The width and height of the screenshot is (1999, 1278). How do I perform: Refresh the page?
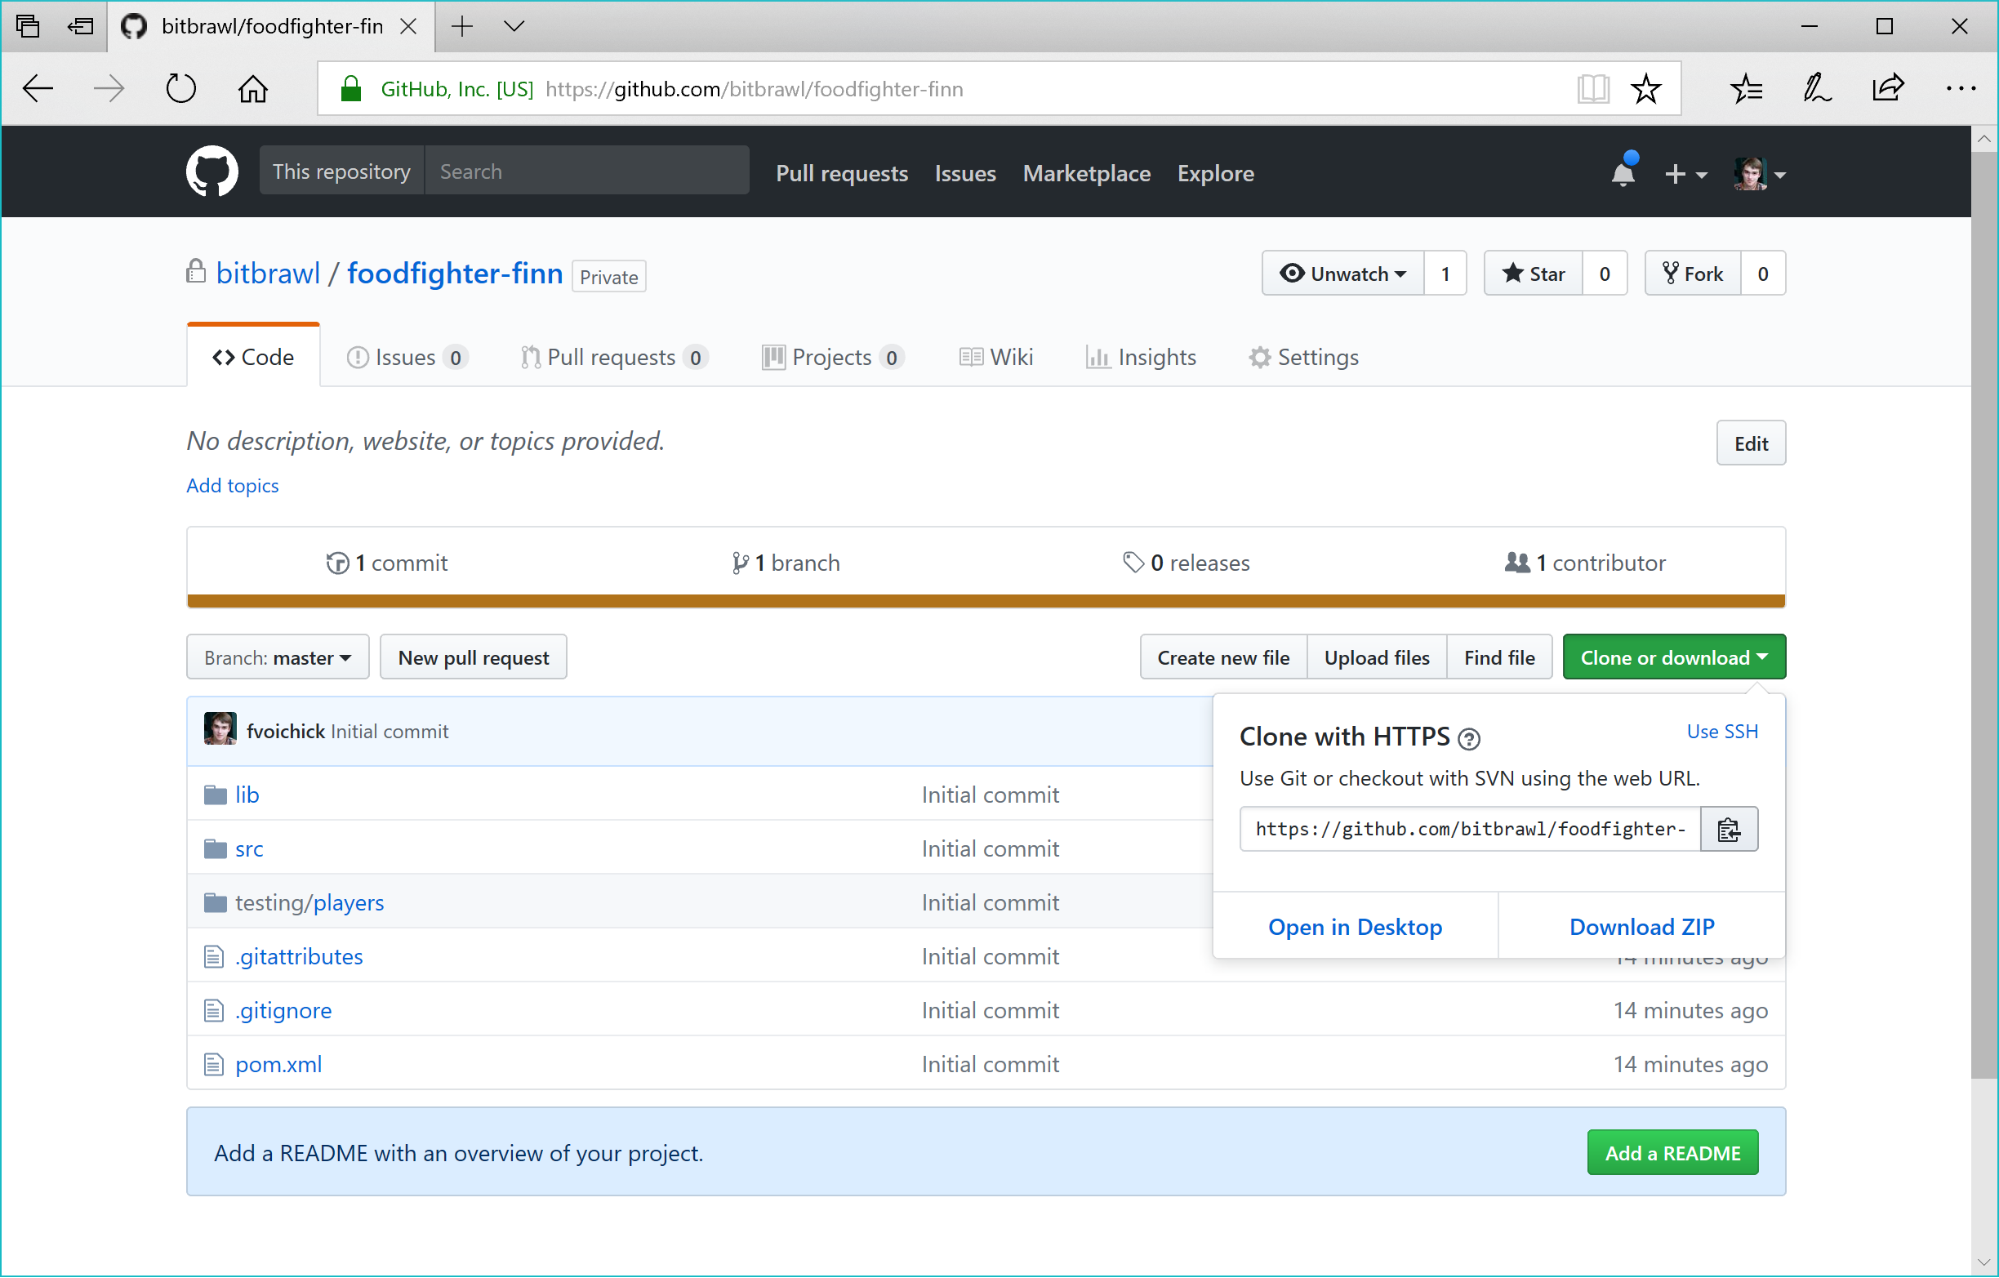click(x=181, y=89)
